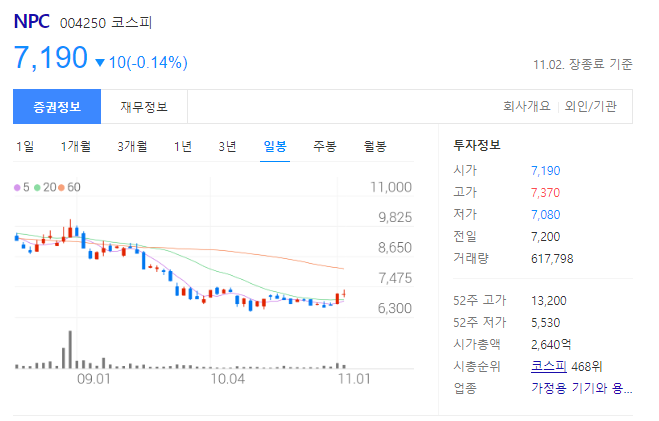Viewport: 659px width, 421px height.
Task: Click the 6,300 price axis label
Action: (x=395, y=308)
